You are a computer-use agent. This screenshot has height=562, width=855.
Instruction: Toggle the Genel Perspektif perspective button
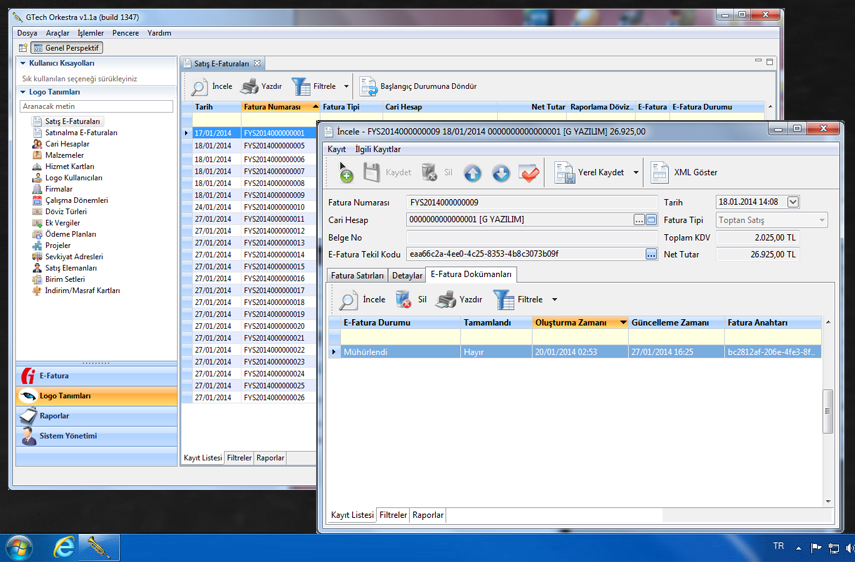click(x=67, y=48)
